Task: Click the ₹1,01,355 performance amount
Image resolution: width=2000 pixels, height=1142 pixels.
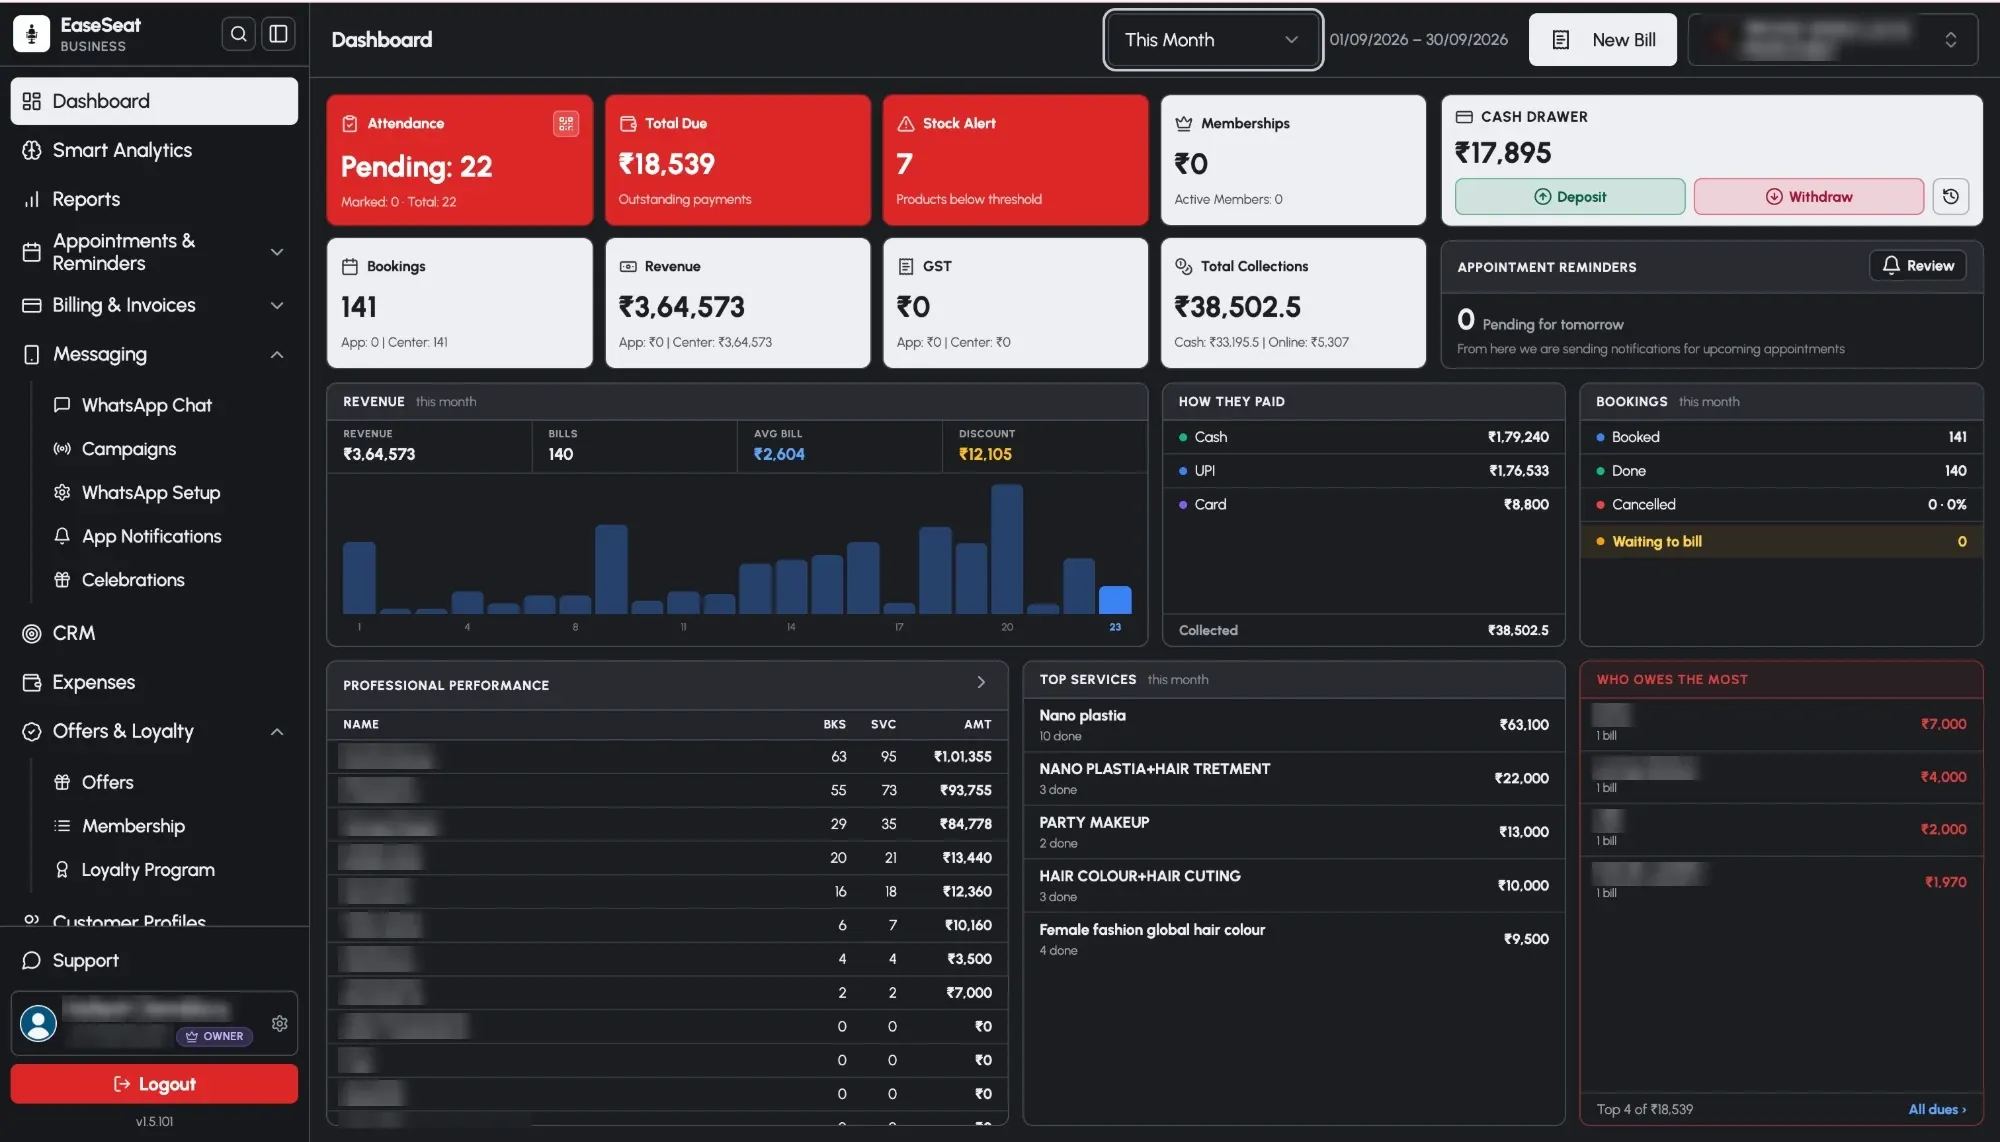Action: tap(962, 757)
